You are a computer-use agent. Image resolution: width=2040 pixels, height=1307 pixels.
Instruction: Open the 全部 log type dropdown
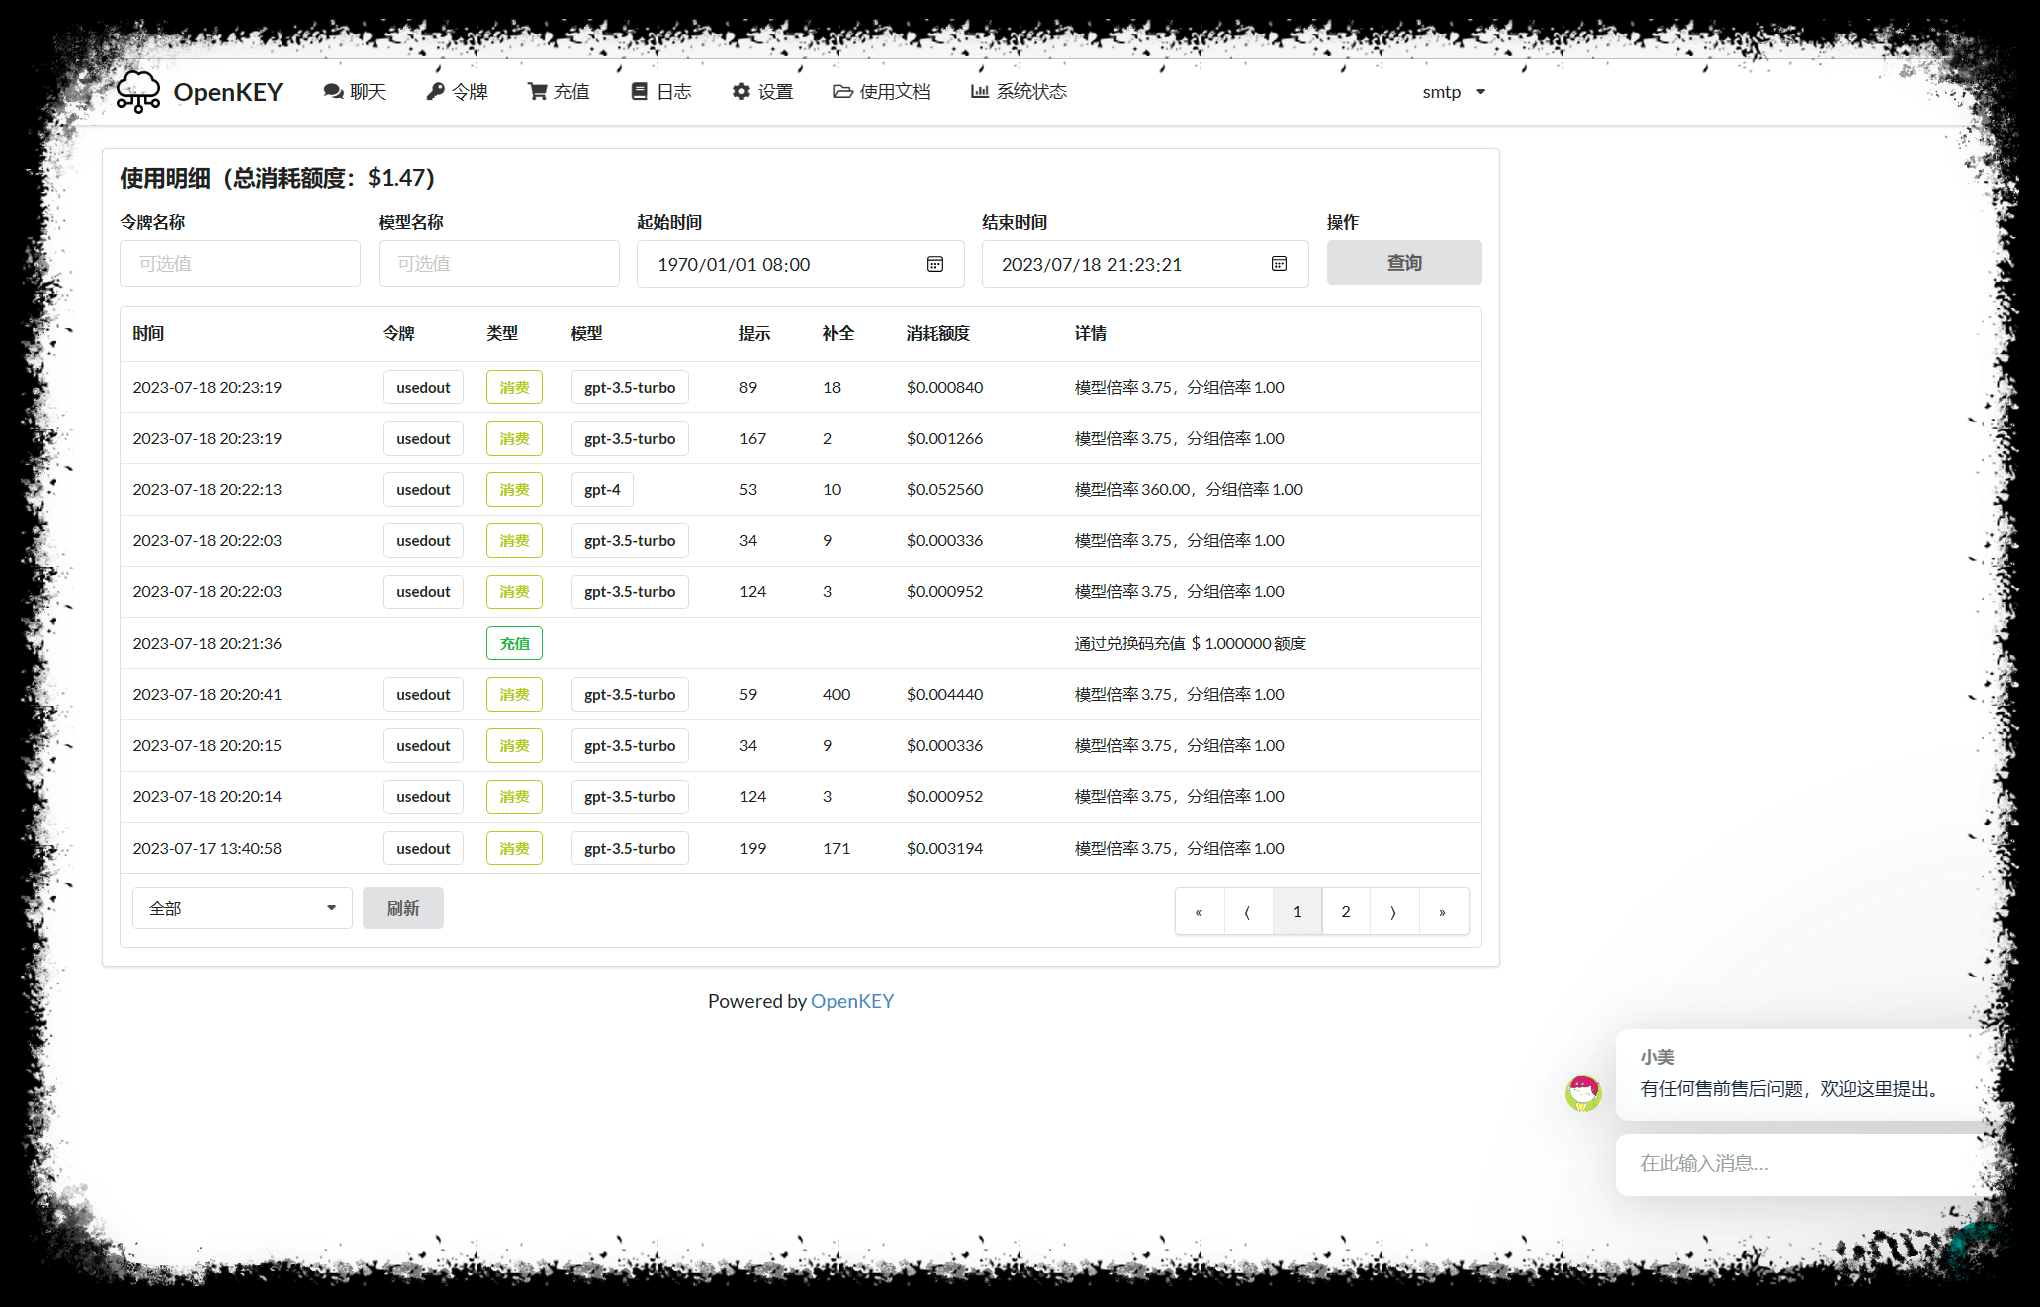tap(242, 908)
